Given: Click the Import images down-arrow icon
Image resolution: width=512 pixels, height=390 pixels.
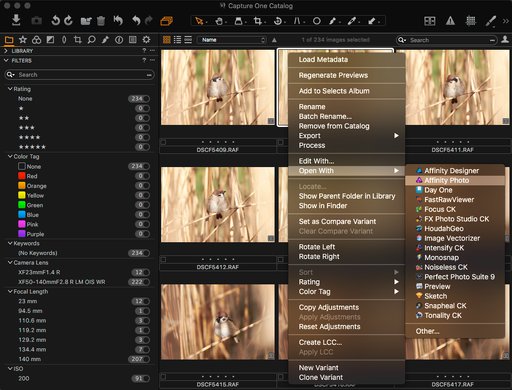Looking at the screenshot, I should [16, 20].
